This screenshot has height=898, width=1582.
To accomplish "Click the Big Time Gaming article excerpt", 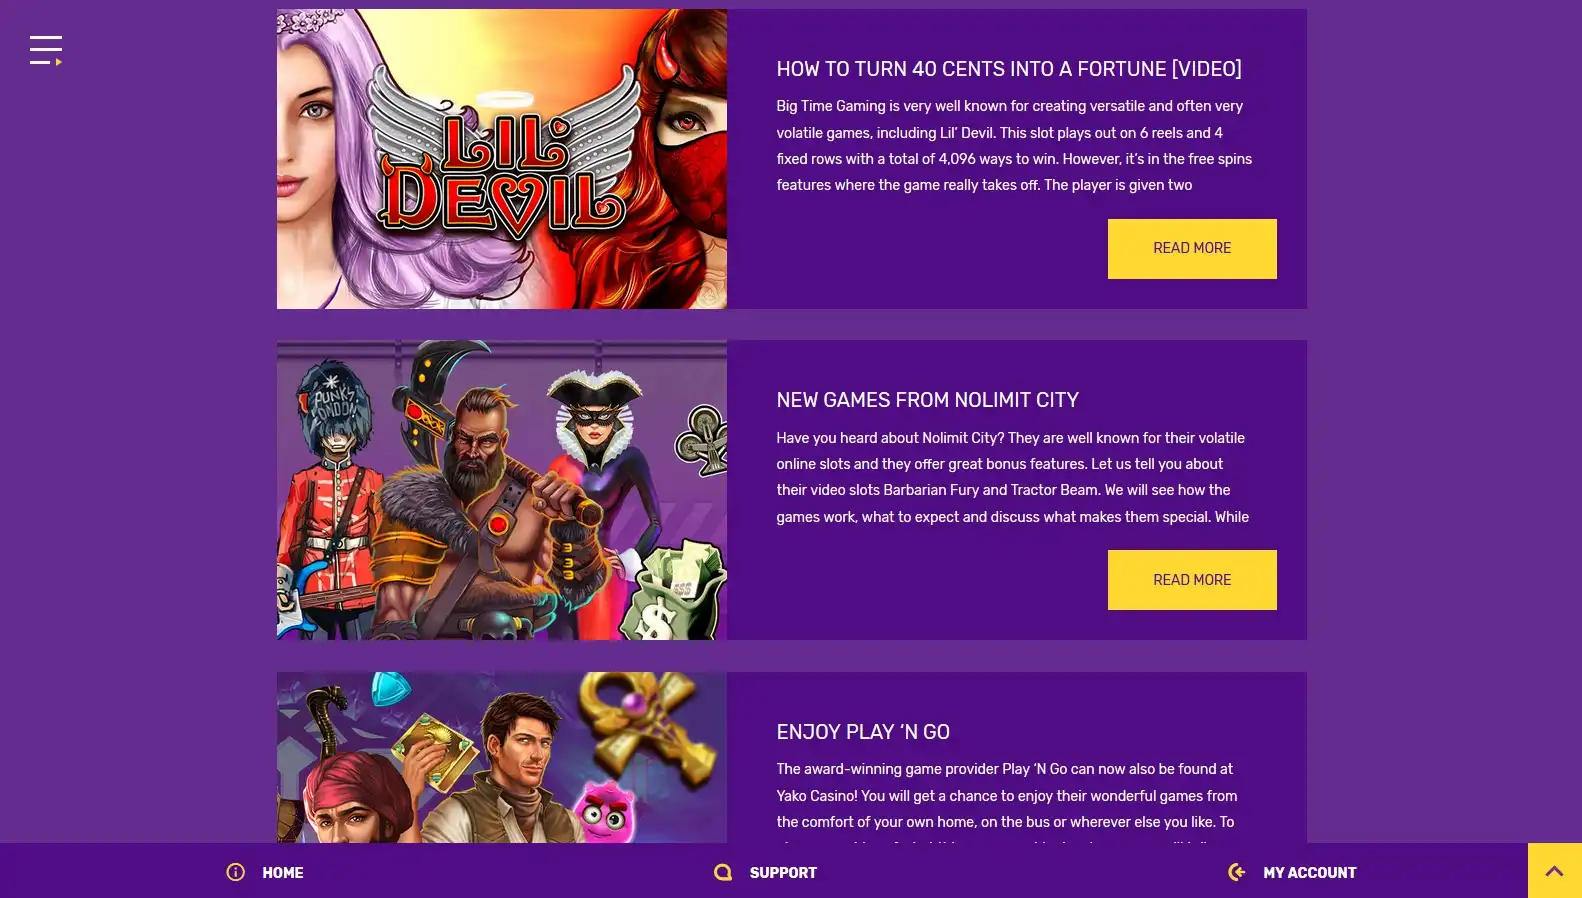I will click(x=1014, y=145).
